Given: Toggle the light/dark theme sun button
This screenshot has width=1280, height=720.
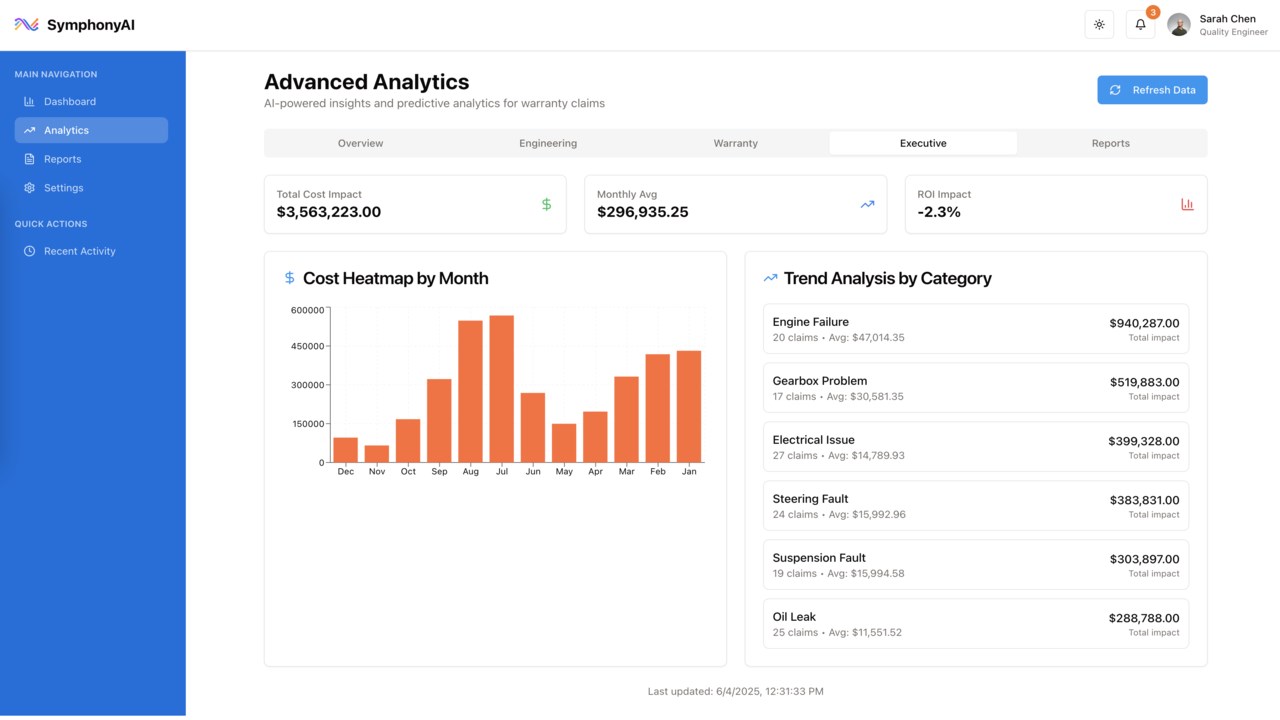Looking at the screenshot, I should [x=1099, y=25].
